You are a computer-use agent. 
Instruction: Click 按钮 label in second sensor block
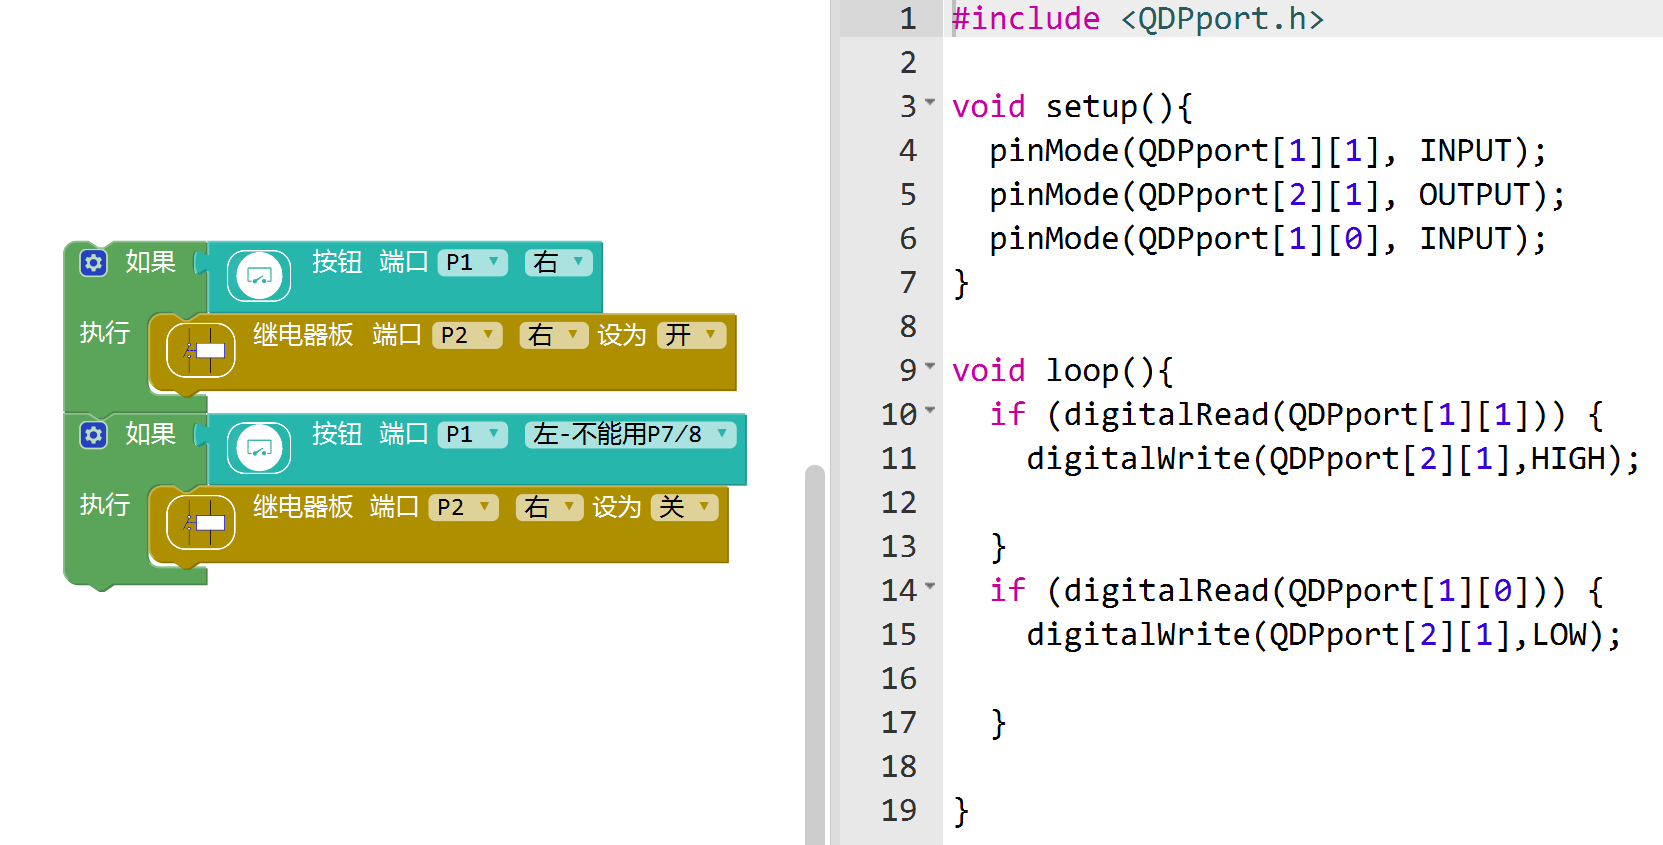click(337, 434)
